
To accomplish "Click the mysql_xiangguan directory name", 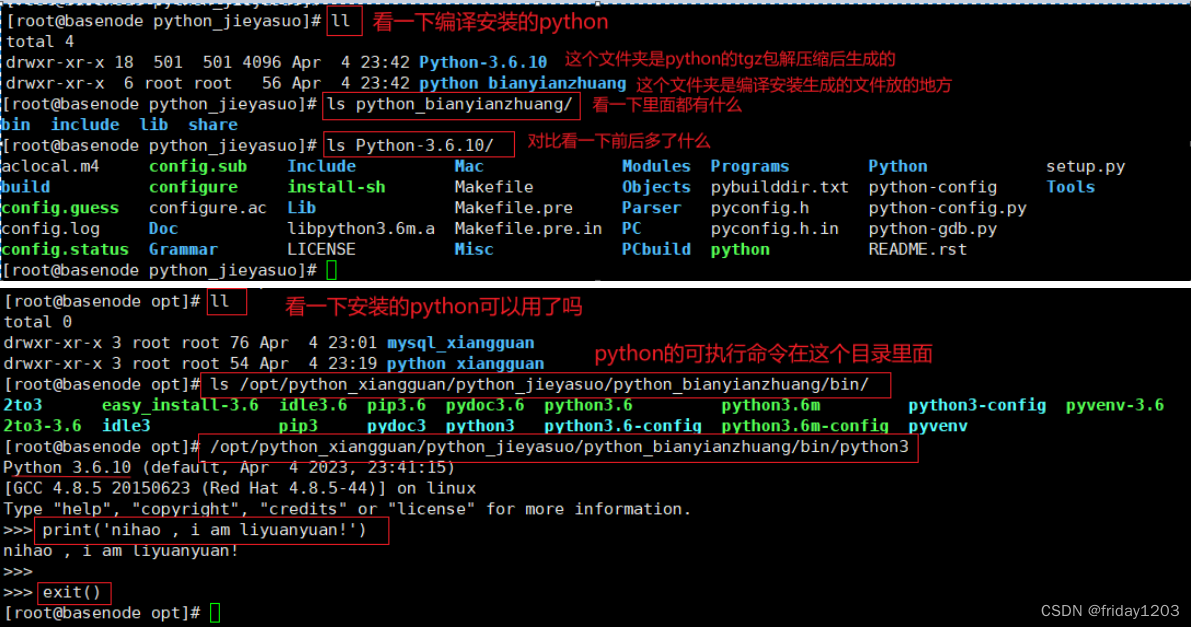I will 460,342.
